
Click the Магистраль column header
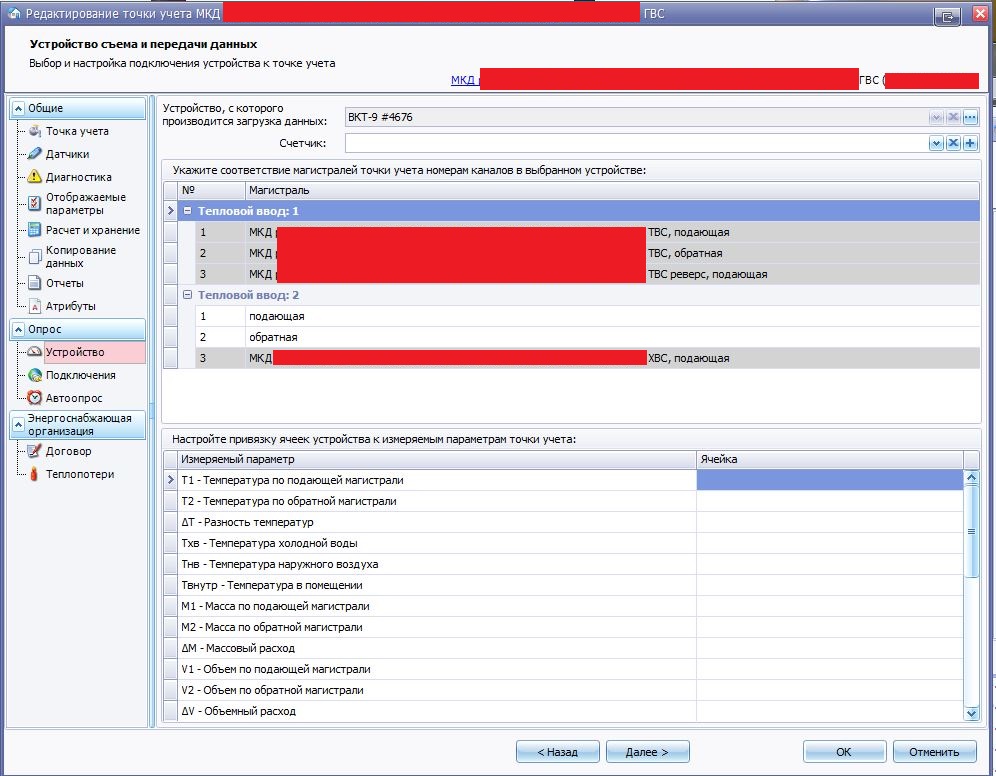tap(612, 190)
